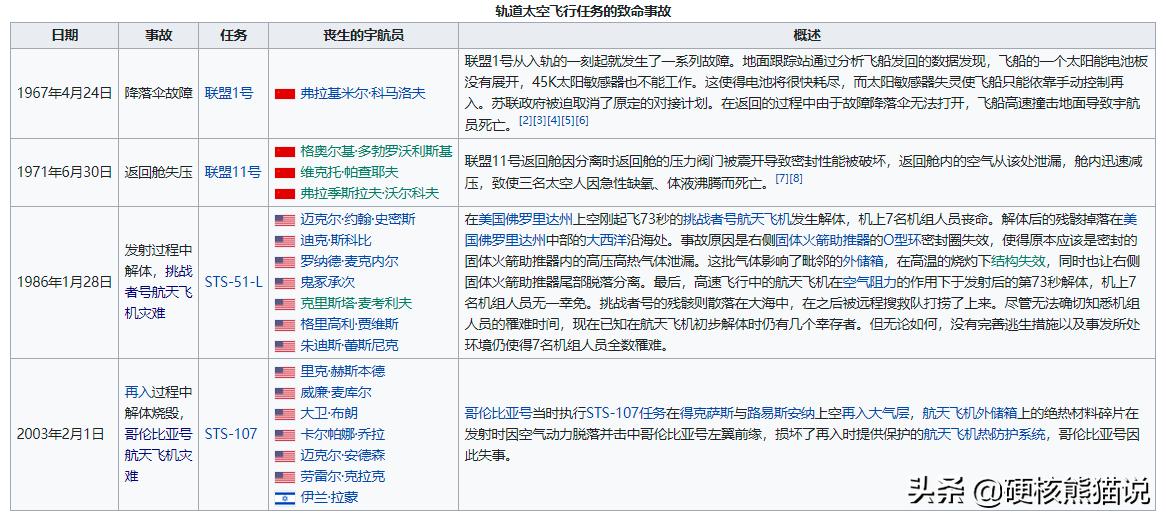Click the Soviet flag beside 维克托·帕查耶夫
The width and height of the screenshot is (1166, 521).
(x=285, y=172)
